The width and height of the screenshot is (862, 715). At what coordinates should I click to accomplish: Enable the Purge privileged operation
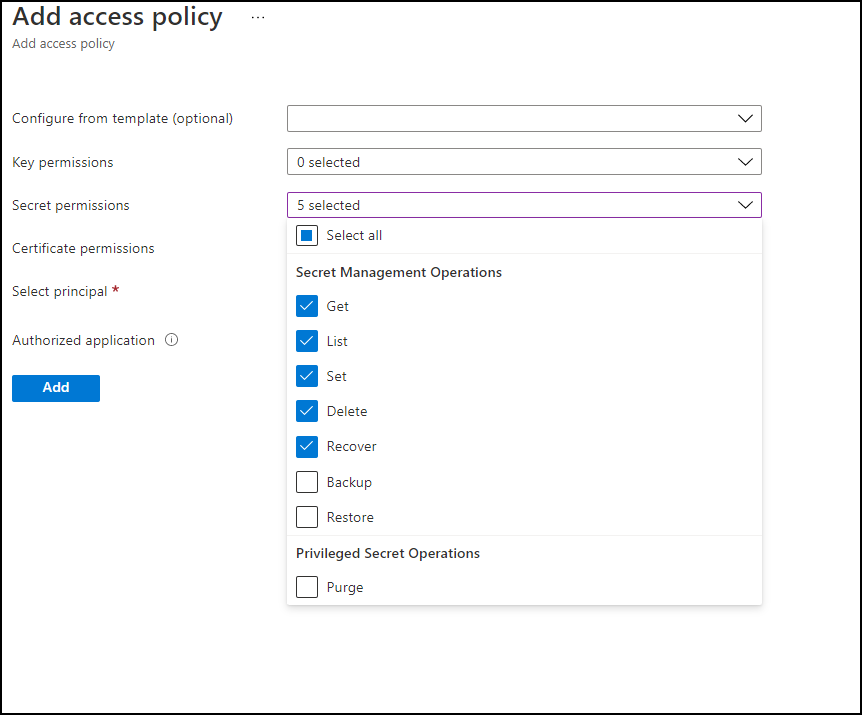[307, 587]
